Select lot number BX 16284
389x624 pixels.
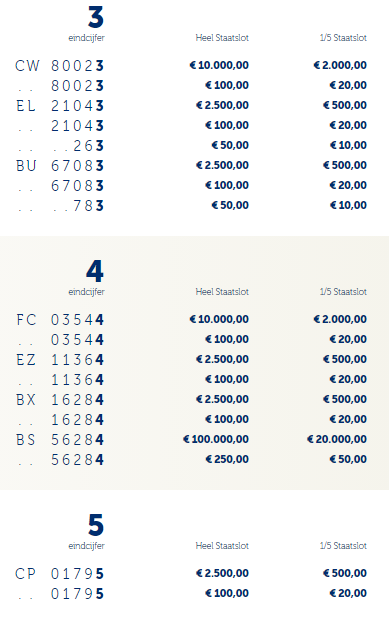[x=59, y=399]
